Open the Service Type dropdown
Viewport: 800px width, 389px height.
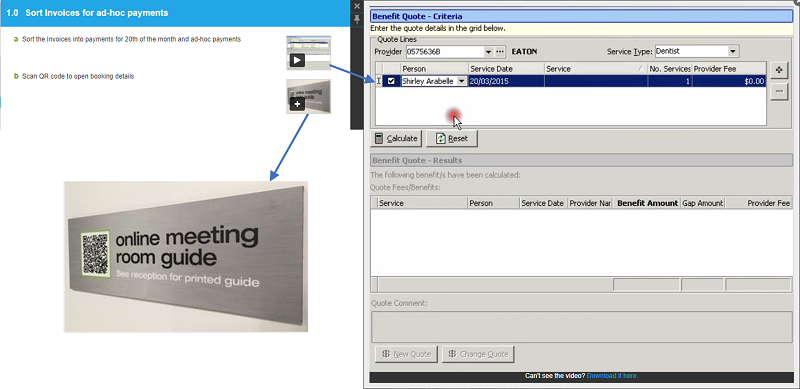point(733,52)
